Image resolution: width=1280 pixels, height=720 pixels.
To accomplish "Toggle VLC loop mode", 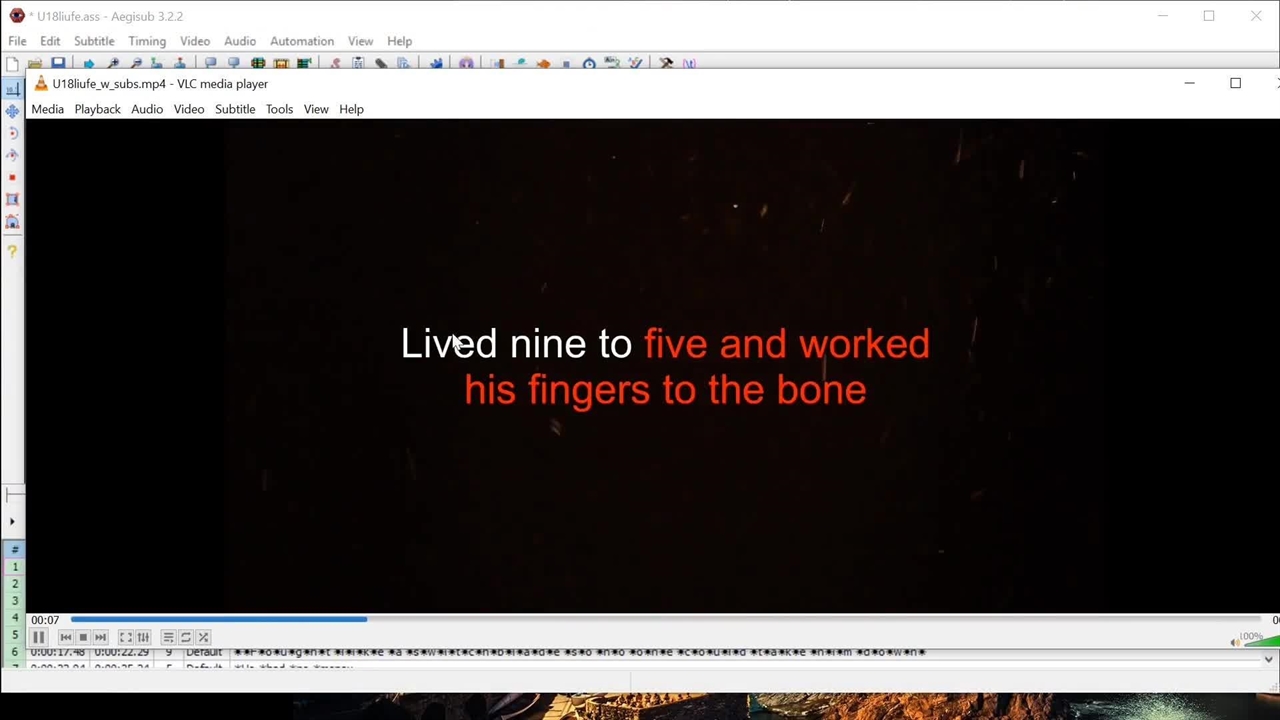I will coord(186,637).
